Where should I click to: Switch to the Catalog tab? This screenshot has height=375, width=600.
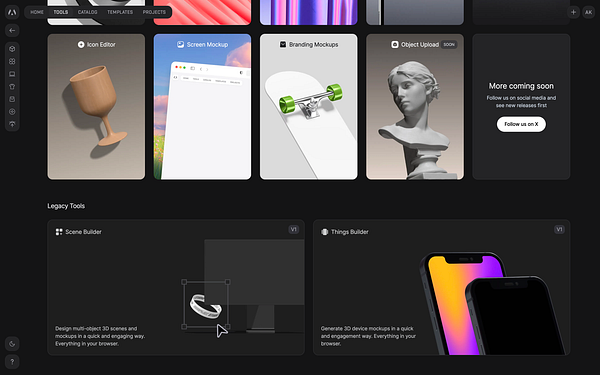(87, 12)
